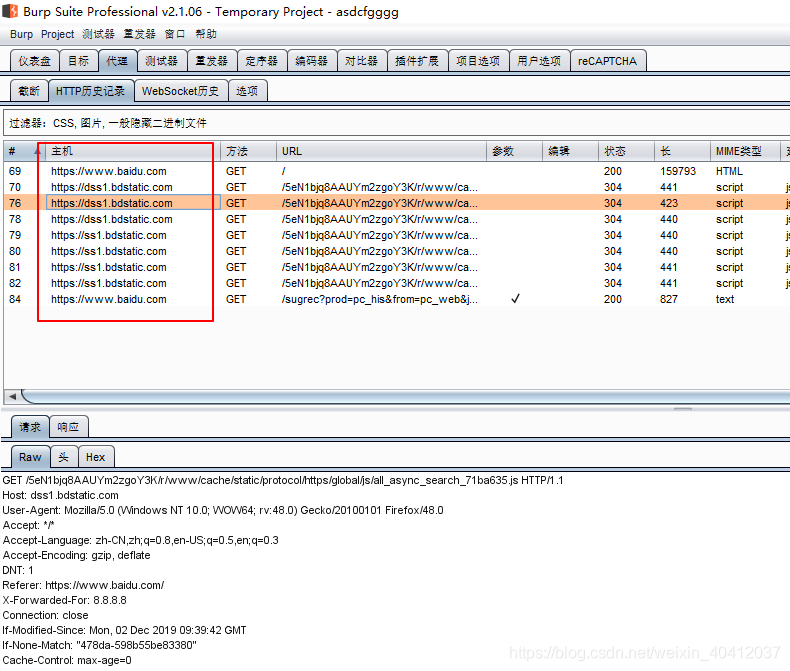790x671 pixels.
Task: Open the 对比器 tab
Action: 361,61
